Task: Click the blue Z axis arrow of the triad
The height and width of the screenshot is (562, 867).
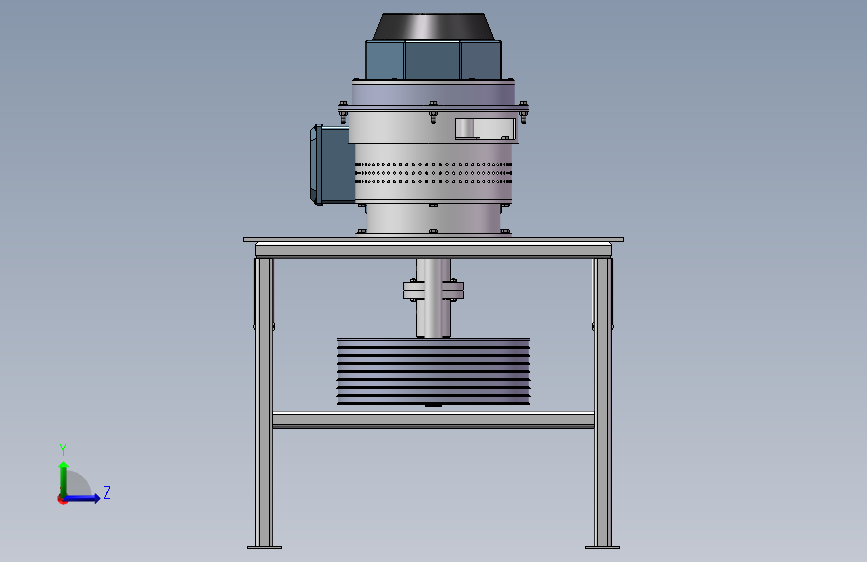Action: [x=83, y=498]
